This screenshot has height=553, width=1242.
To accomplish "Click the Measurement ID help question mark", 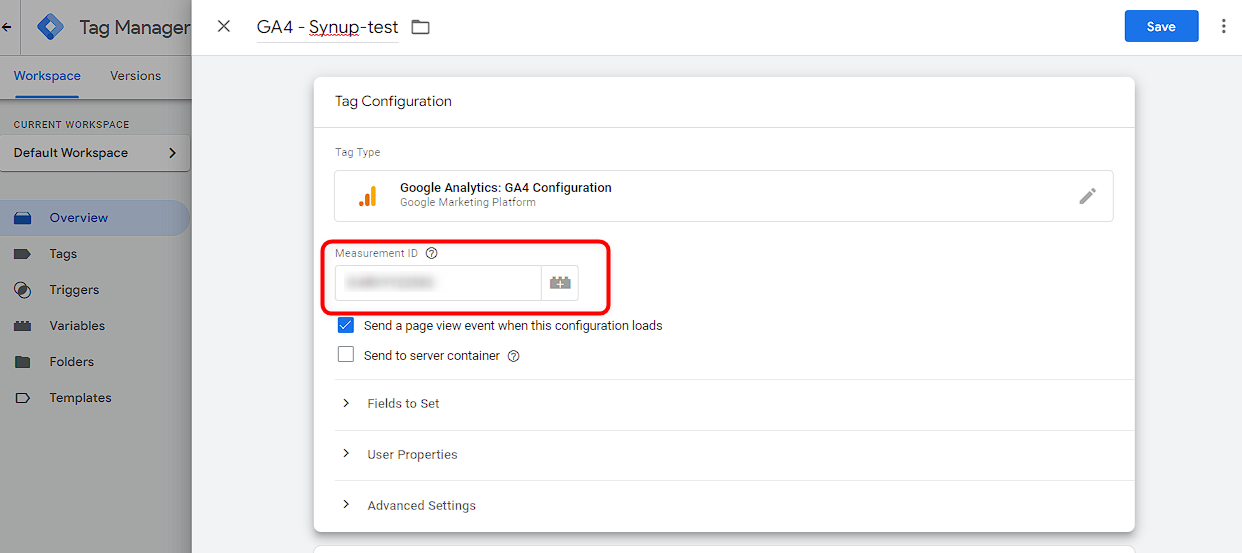I will click(431, 254).
